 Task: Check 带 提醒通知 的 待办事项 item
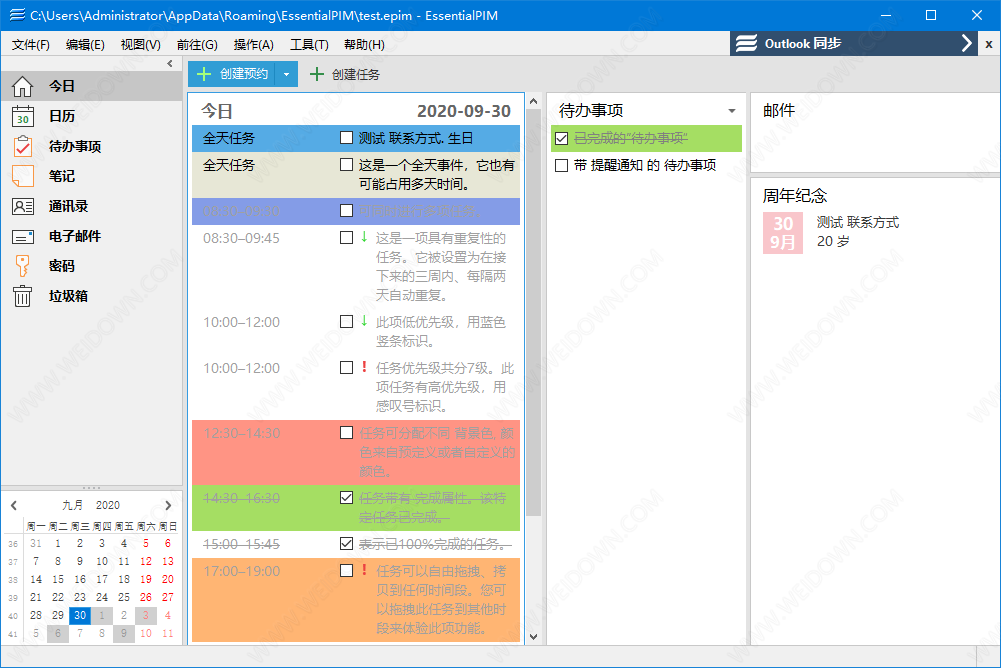561,165
